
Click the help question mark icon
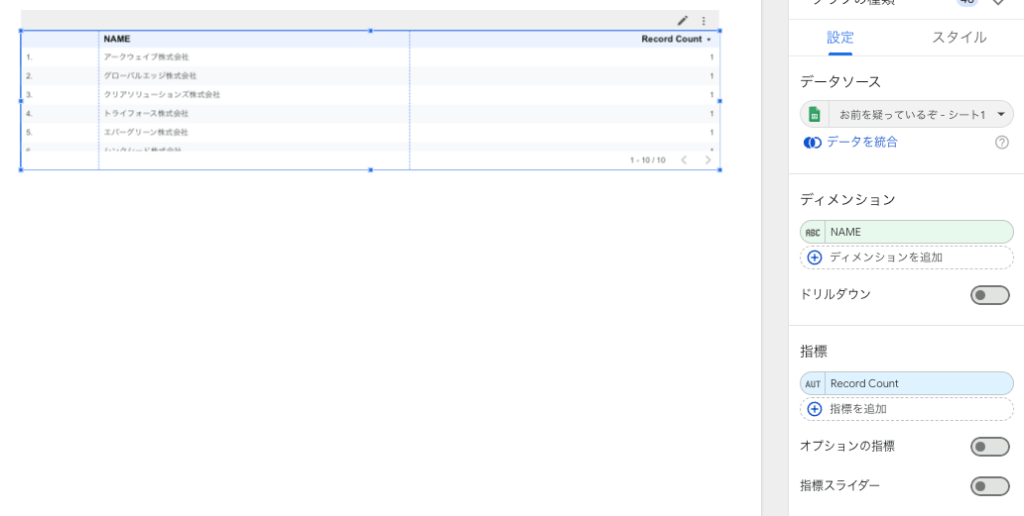tap(1001, 143)
